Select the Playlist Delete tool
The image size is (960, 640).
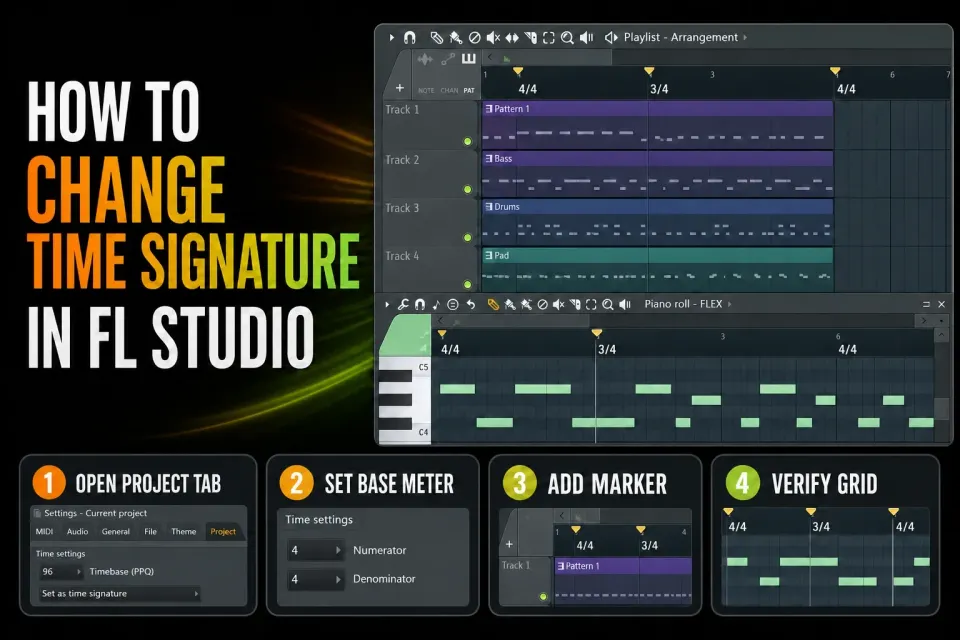(474, 37)
